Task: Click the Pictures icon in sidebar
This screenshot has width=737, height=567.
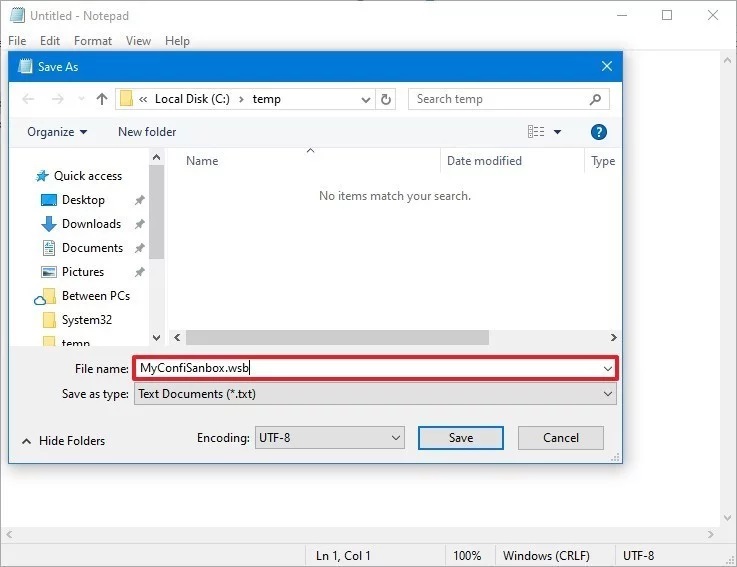Action: click(x=49, y=272)
